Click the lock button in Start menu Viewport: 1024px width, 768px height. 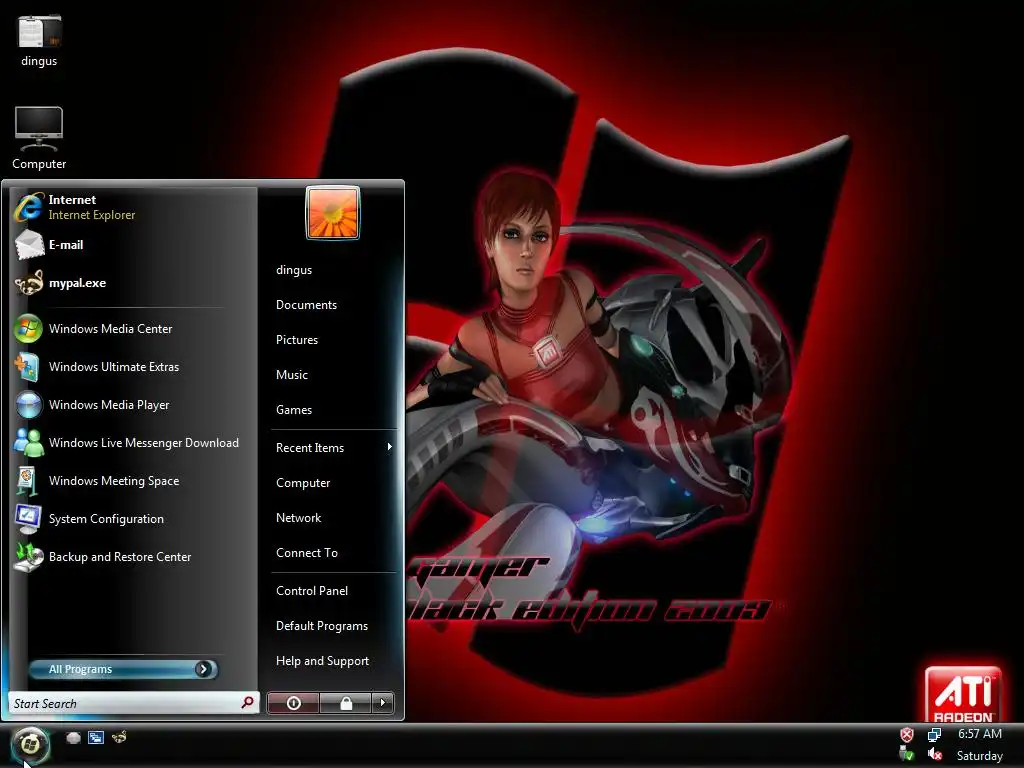click(346, 703)
